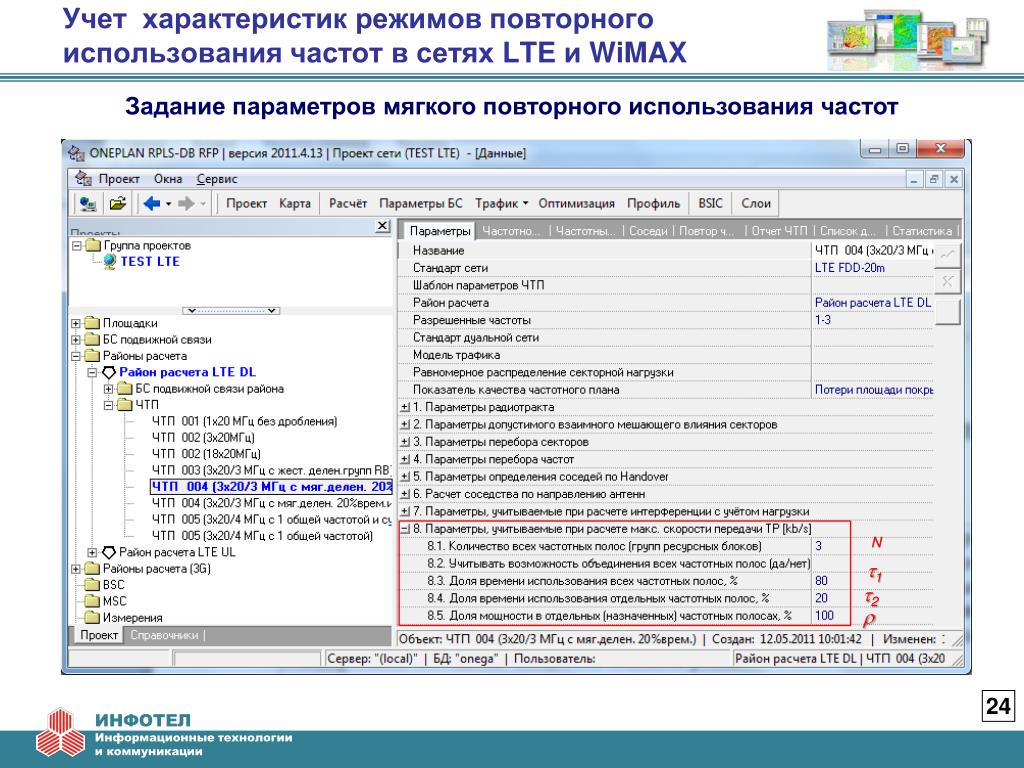Click the blue back arrow icon
The width and height of the screenshot is (1024, 768).
tap(152, 204)
